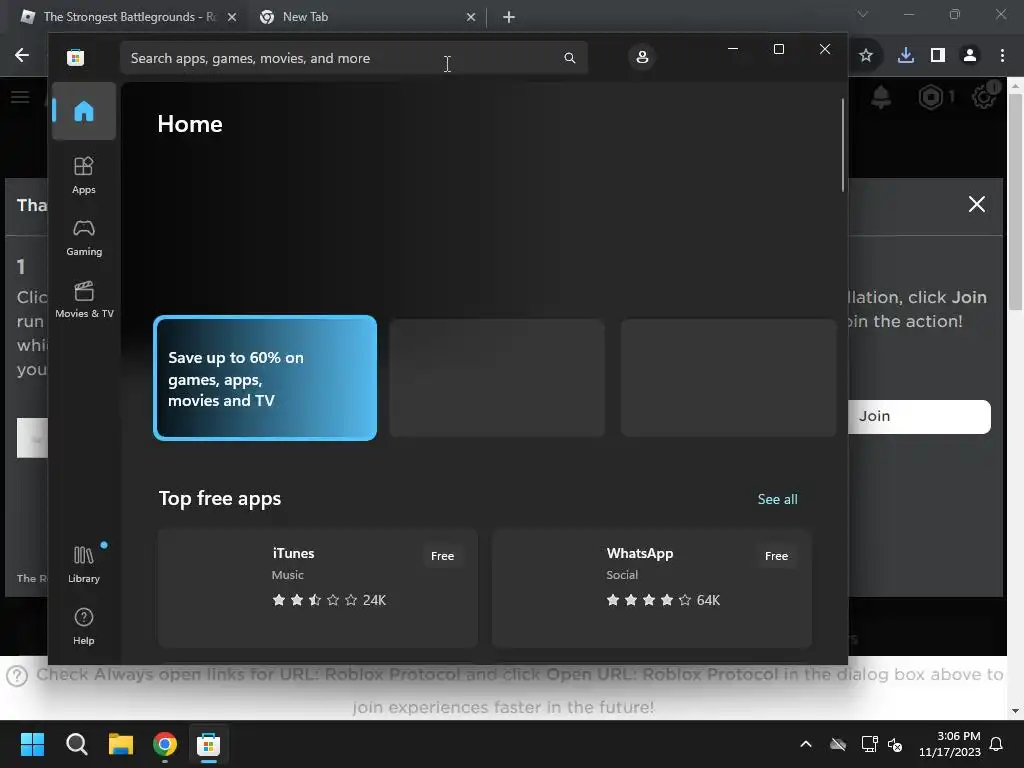Open Google Chrome from the taskbar

[165, 744]
